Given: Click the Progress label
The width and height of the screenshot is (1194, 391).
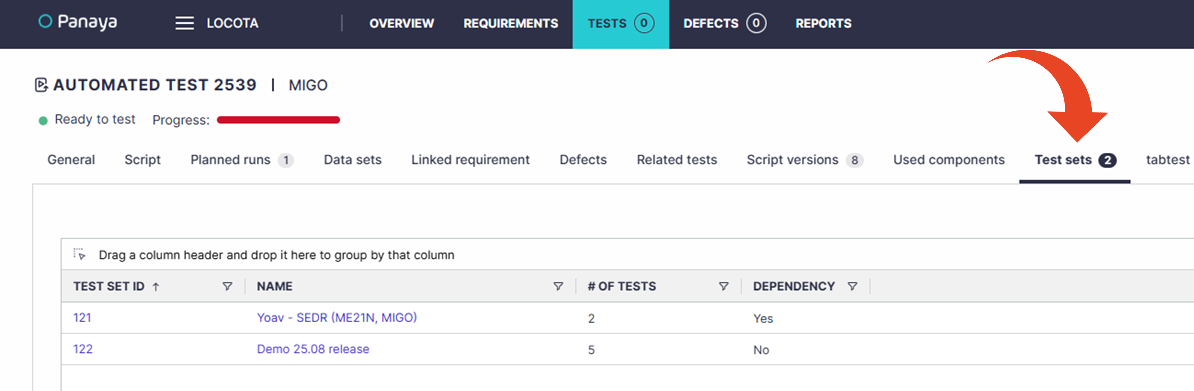Looking at the screenshot, I should [181, 120].
